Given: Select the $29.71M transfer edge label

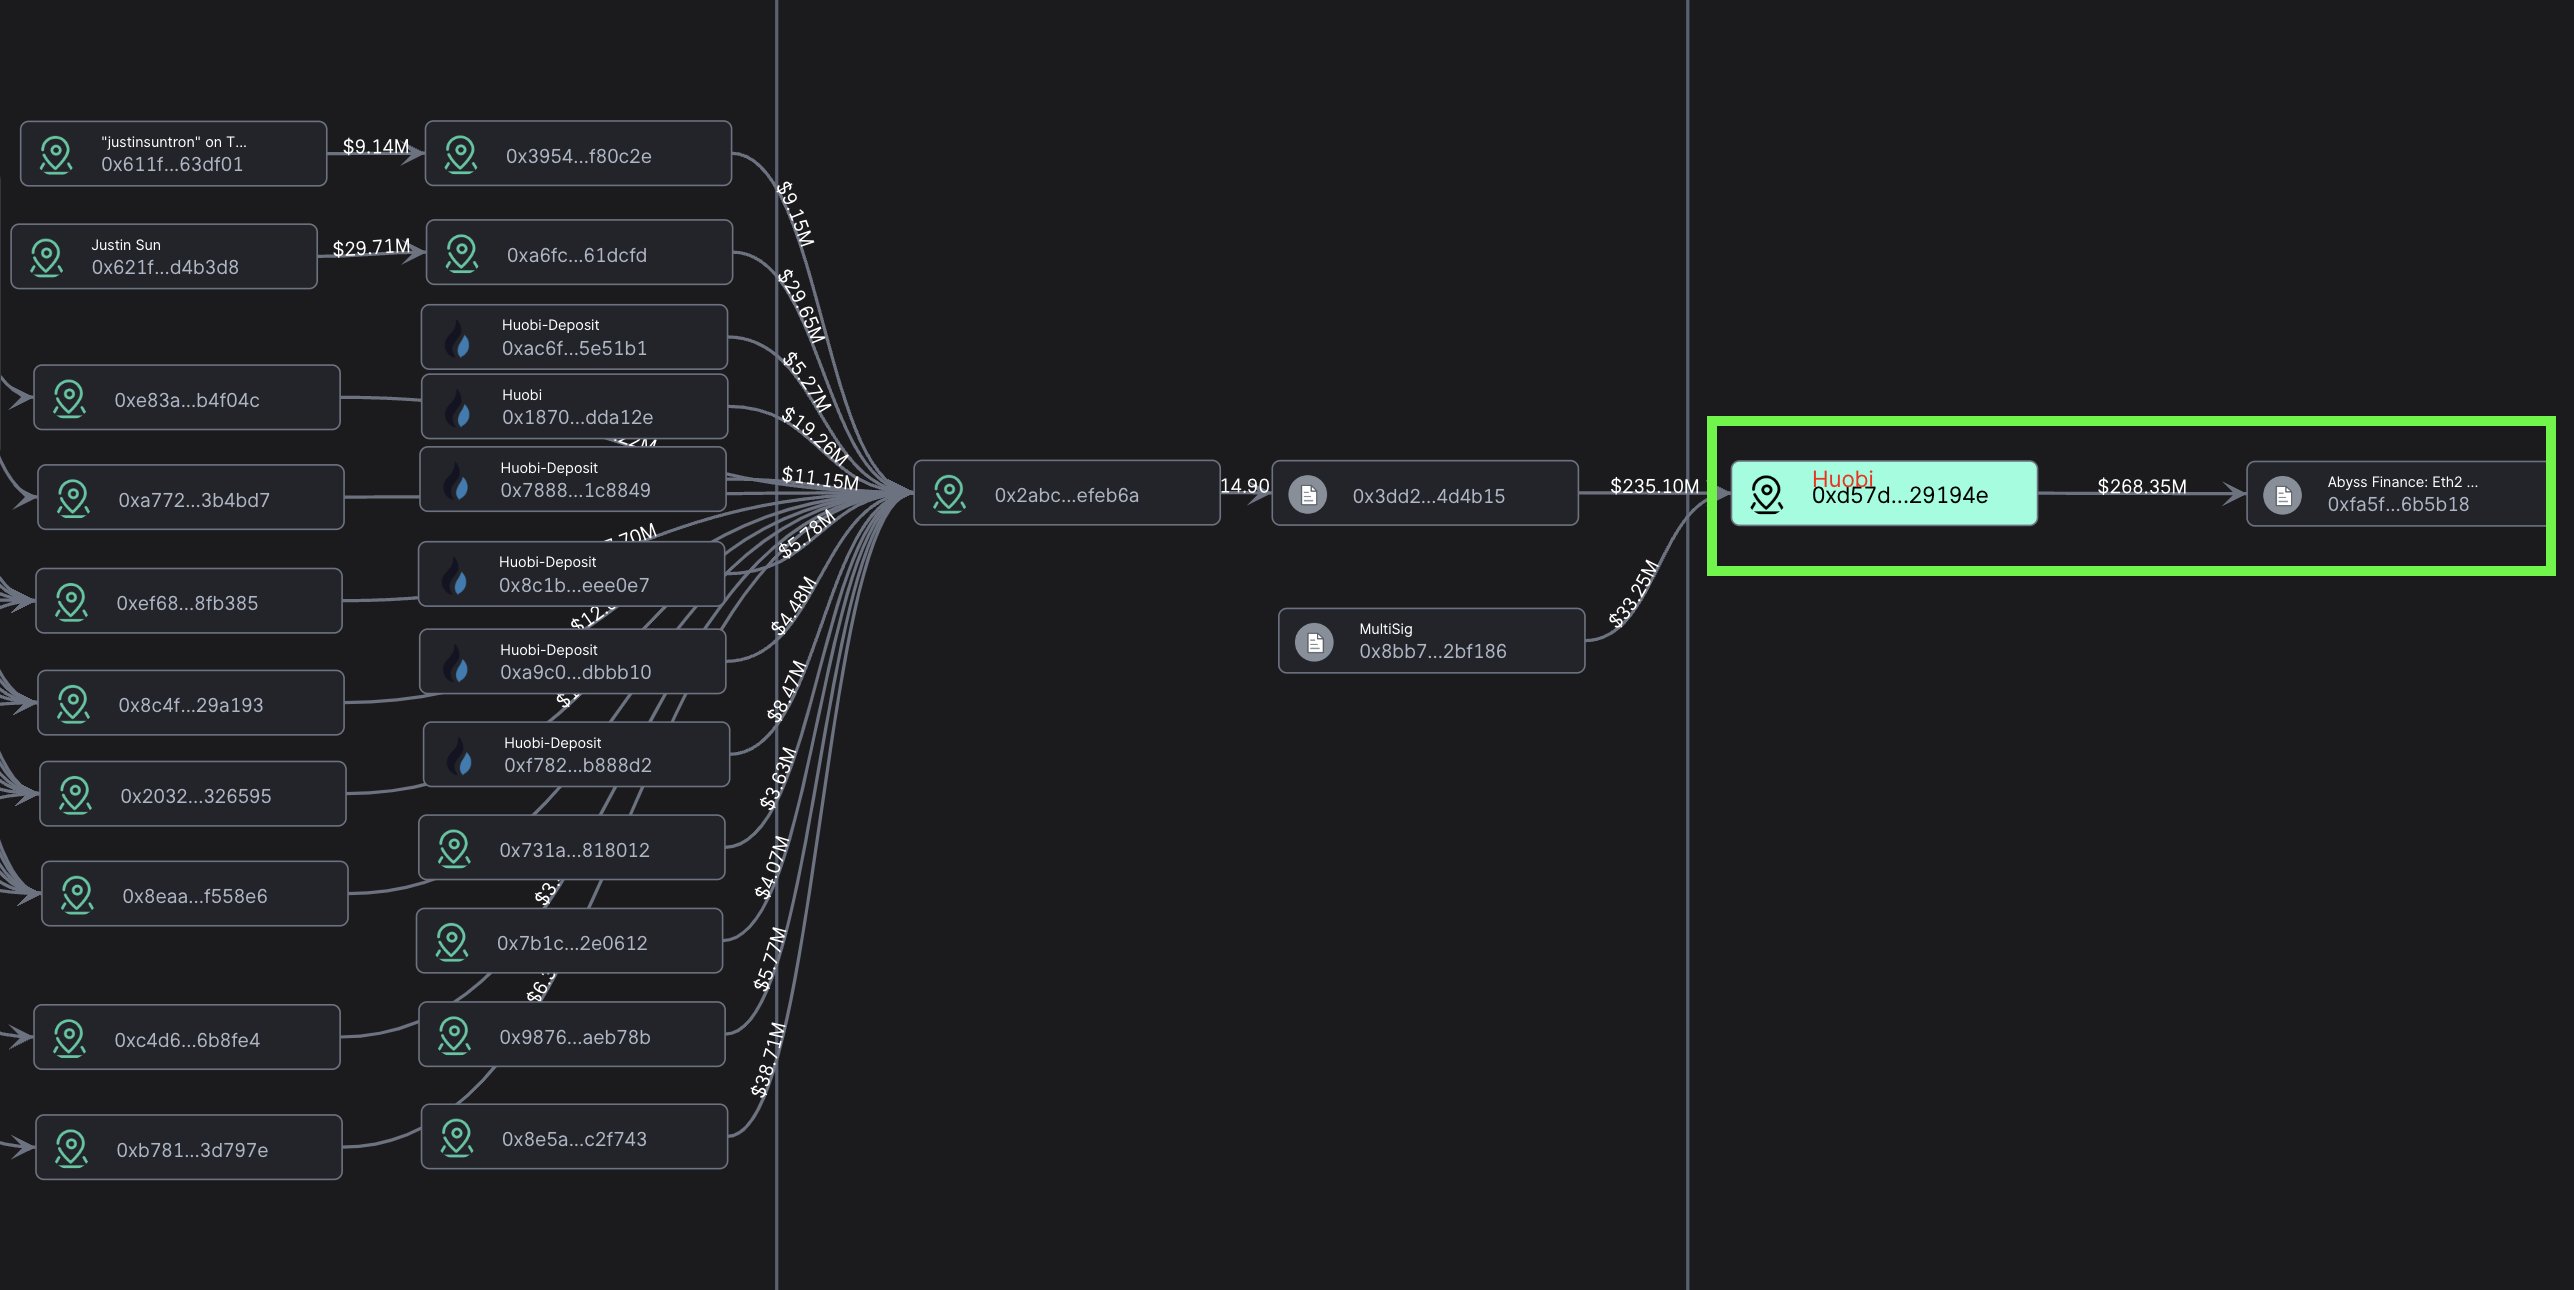Looking at the screenshot, I should pyautogui.click(x=371, y=247).
